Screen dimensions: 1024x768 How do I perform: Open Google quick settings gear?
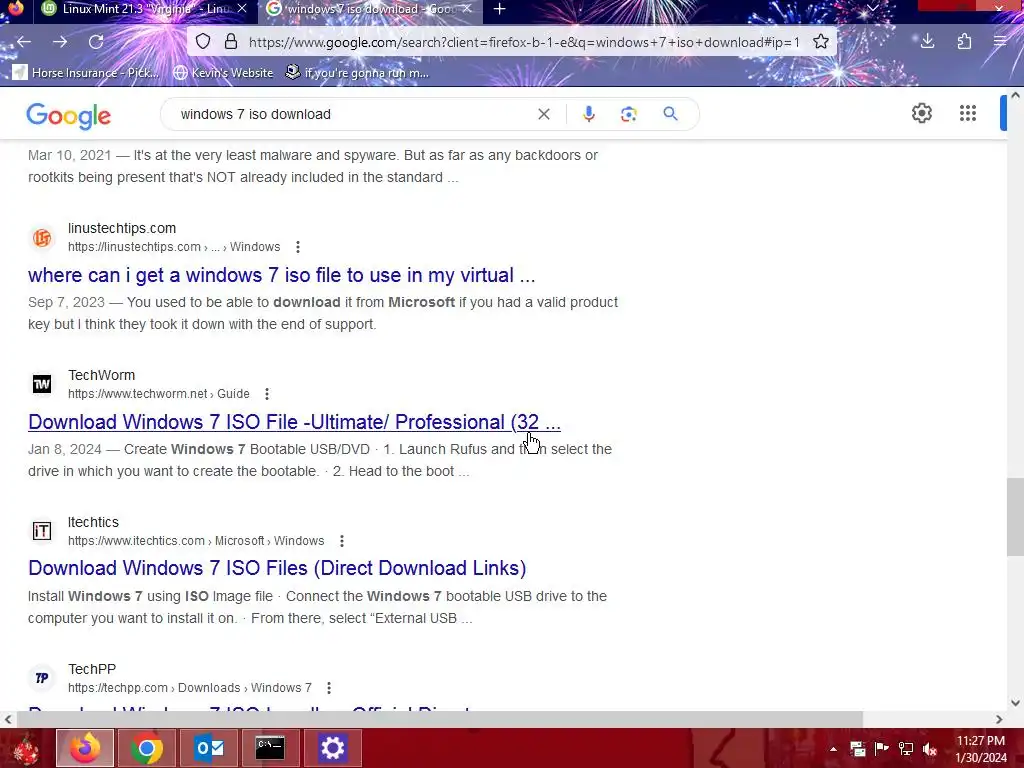click(921, 113)
